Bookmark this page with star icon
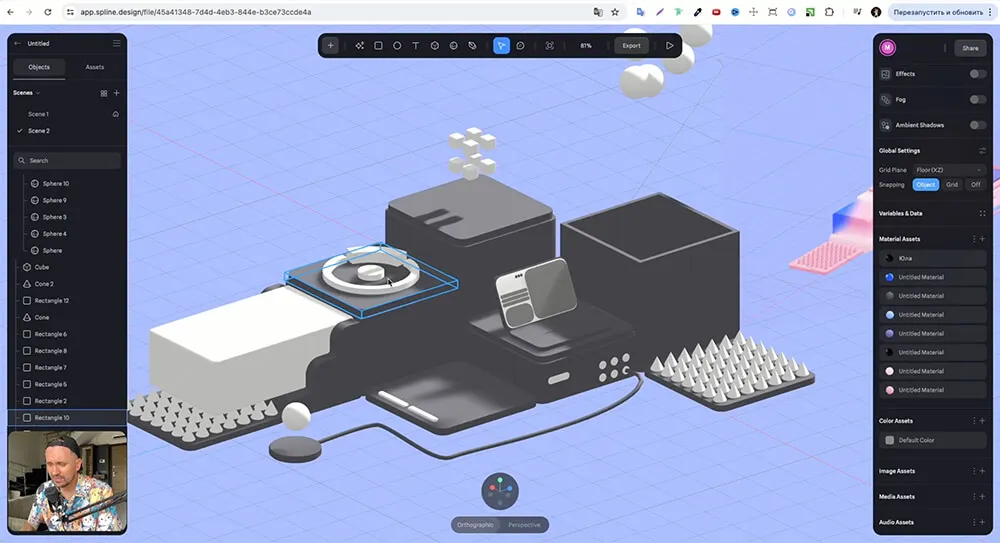Screen dimensions: 1000x543 pos(615,12)
